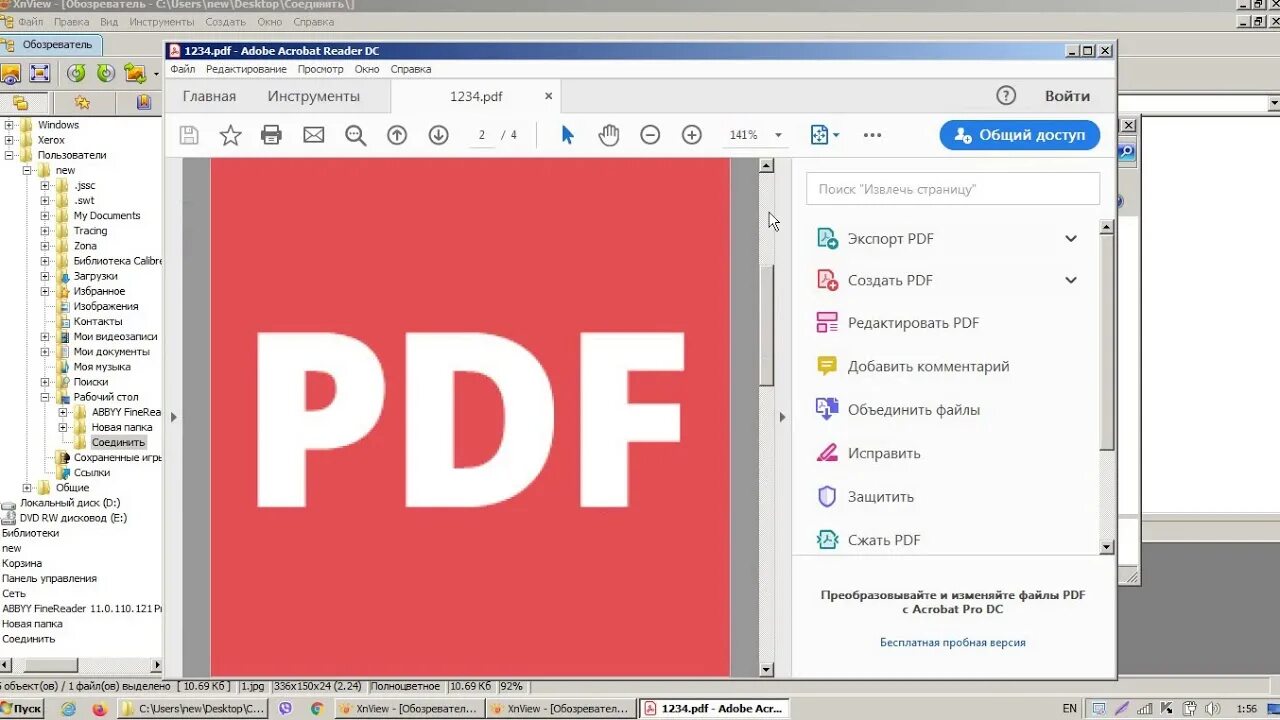The width and height of the screenshot is (1280, 720).
Task: Click the Save file icon in Acrobat toolbar
Action: coord(189,135)
